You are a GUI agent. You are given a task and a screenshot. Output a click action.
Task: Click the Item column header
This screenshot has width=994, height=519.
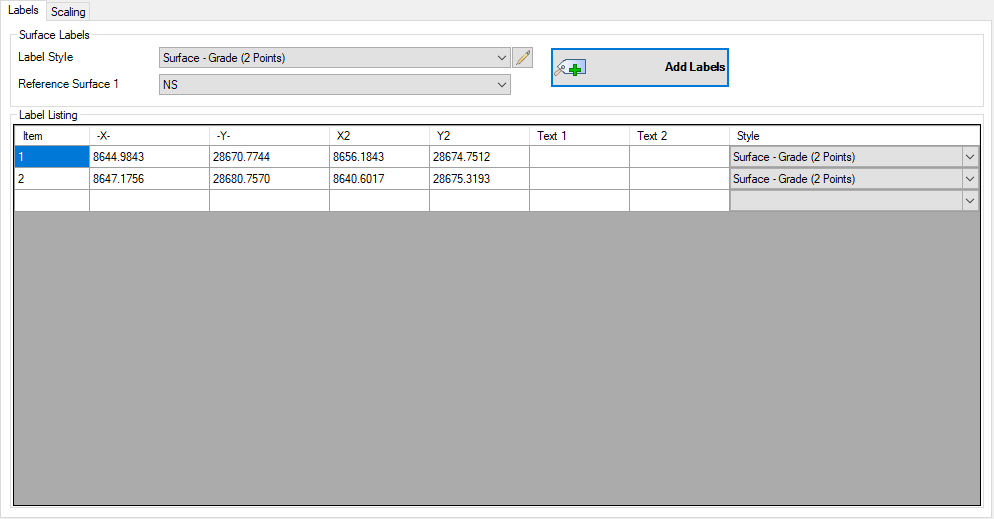click(52, 136)
